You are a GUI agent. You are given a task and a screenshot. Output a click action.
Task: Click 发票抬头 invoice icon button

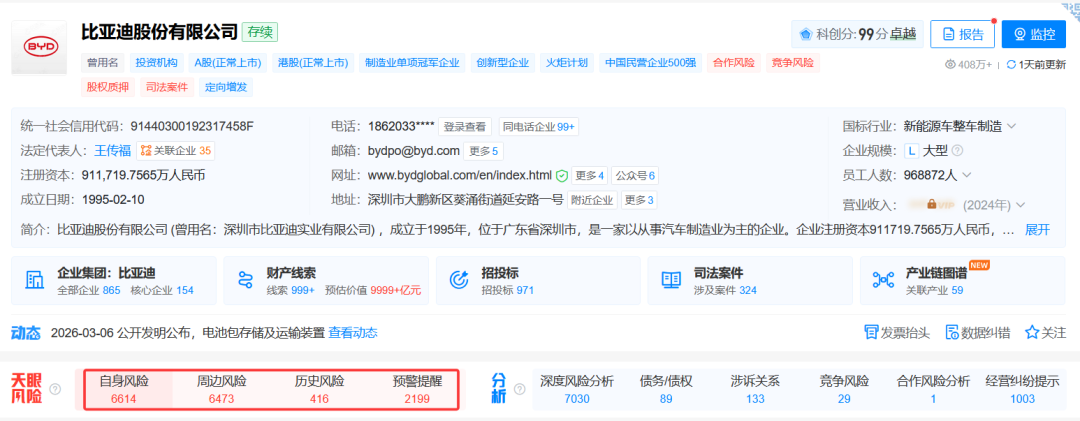pyautogui.click(x=897, y=333)
